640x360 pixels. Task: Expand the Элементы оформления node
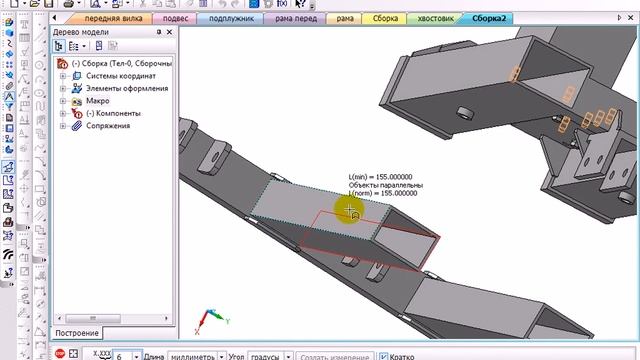pos(63,88)
